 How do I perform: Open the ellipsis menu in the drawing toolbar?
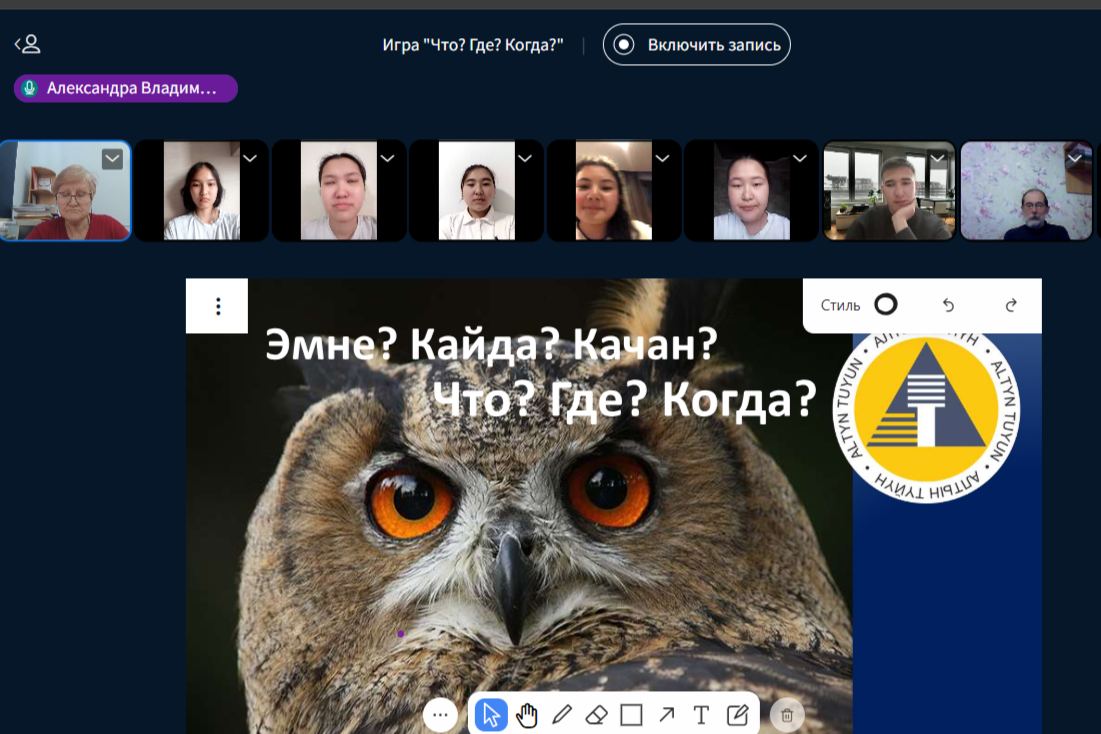441,714
